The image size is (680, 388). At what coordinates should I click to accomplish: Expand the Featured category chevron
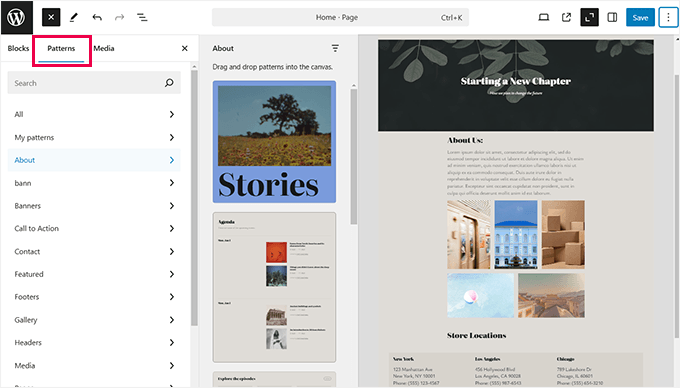tap(172, 274)
